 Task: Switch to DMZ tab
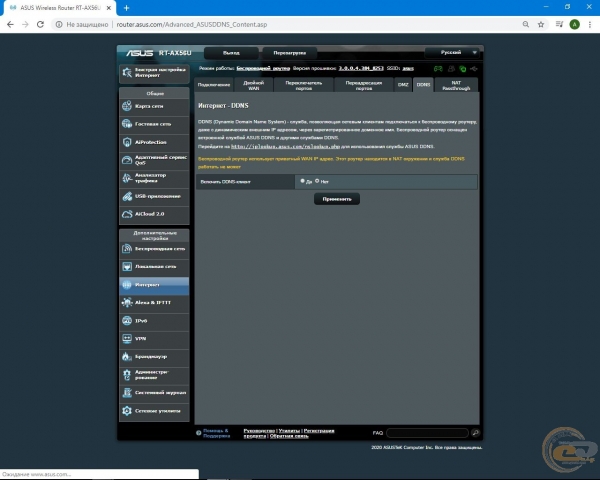[x=403, y=85]
